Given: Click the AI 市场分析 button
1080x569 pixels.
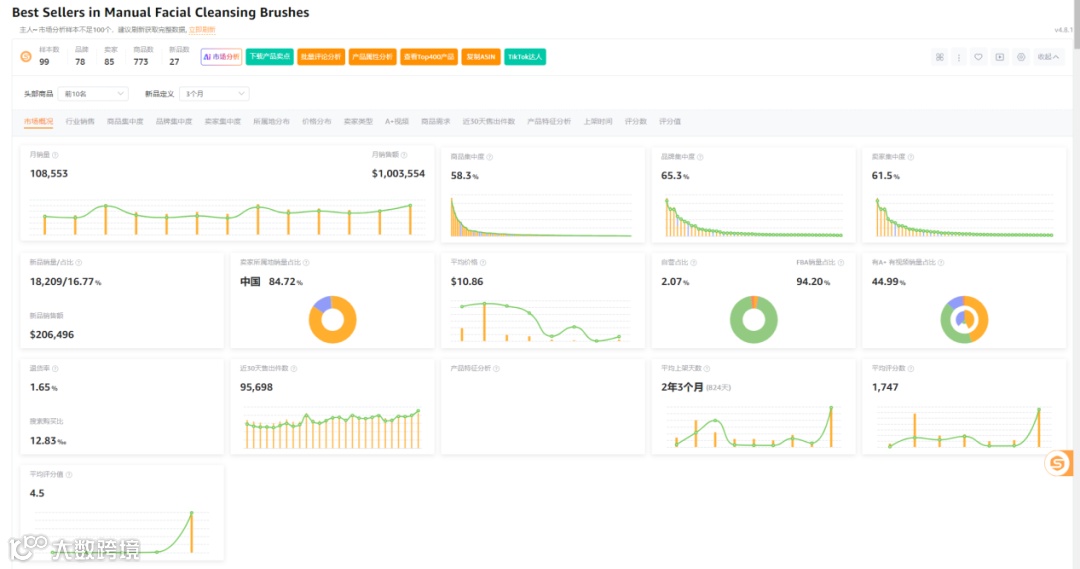Looking at the screenshot, I should (221, 56).
